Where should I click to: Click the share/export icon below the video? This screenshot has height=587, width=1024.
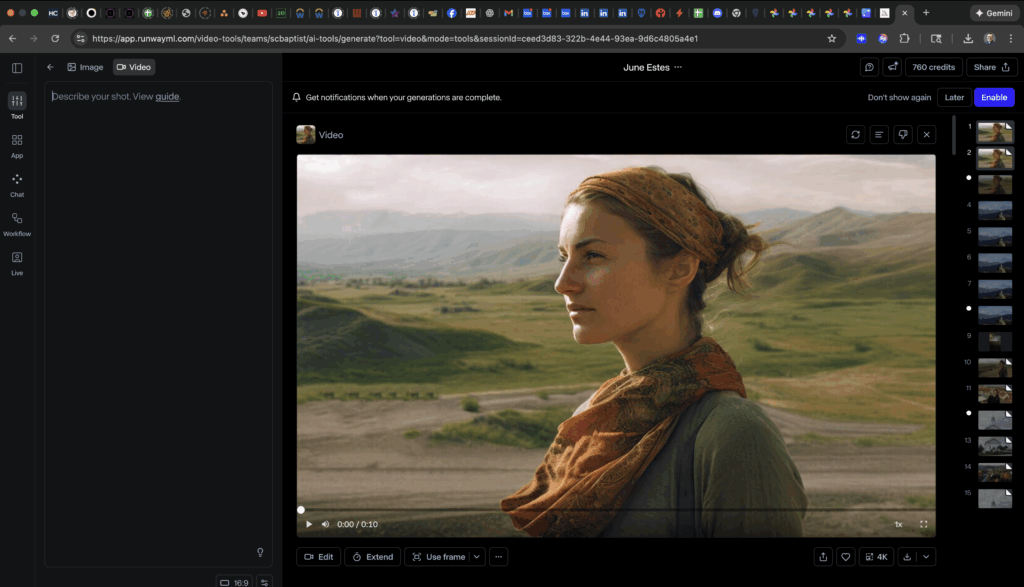823,557
